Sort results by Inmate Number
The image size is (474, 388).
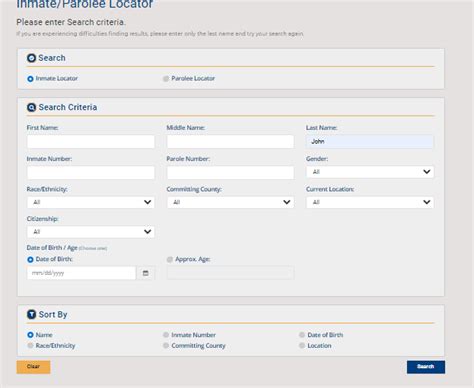(x=166, y=335)
